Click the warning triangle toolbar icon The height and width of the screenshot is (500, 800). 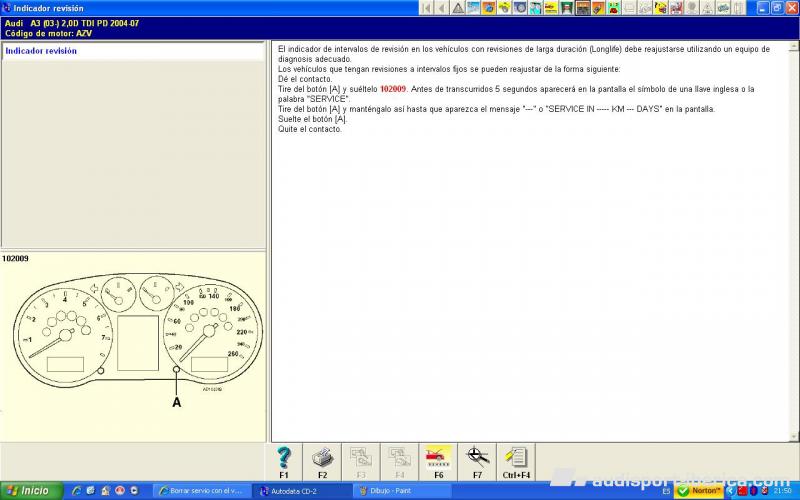point(458,8)
